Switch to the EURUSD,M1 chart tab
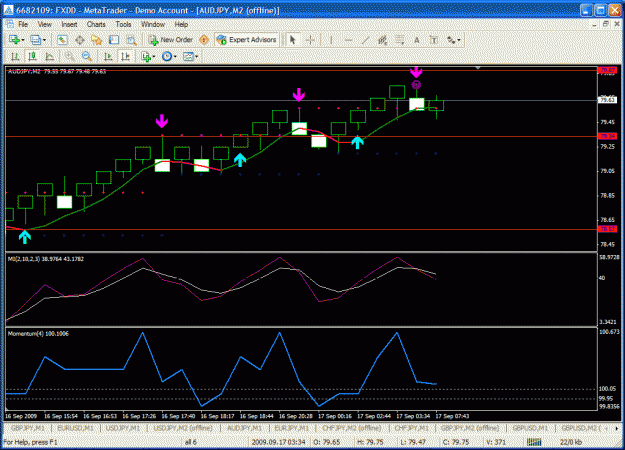 [x=76, y=428]
